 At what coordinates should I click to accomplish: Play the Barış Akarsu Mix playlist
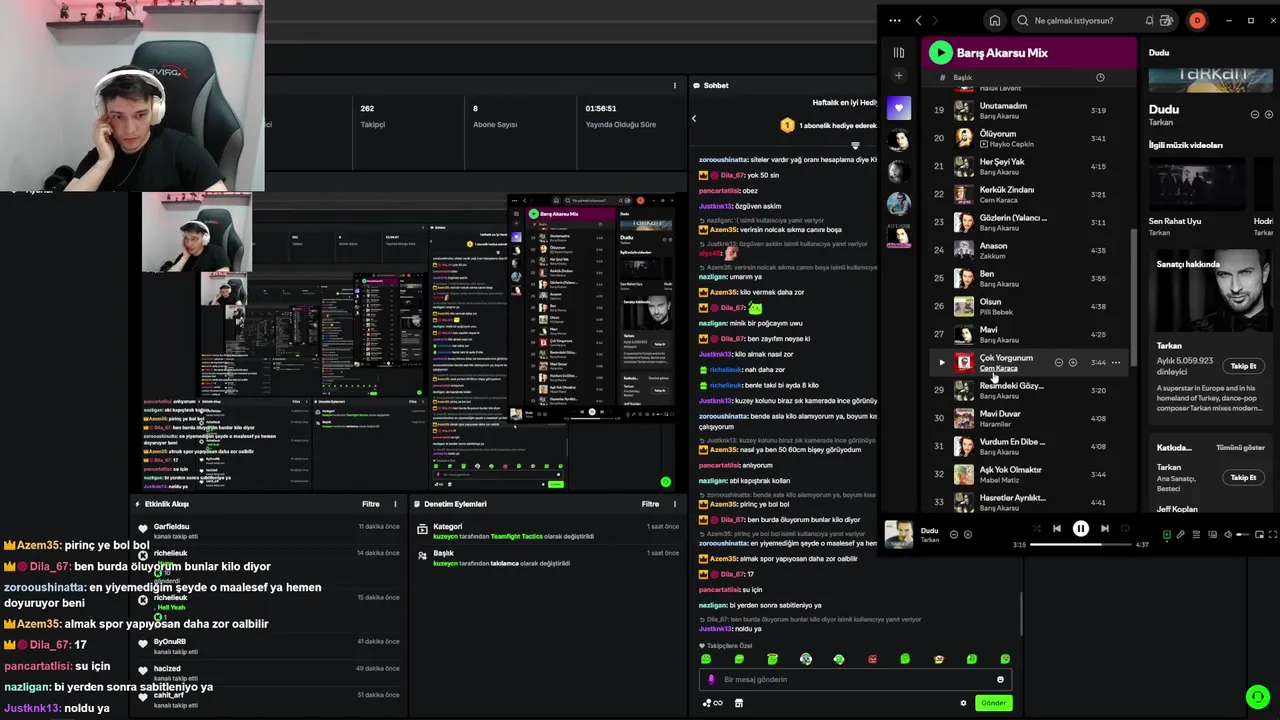tap(939, 52)
